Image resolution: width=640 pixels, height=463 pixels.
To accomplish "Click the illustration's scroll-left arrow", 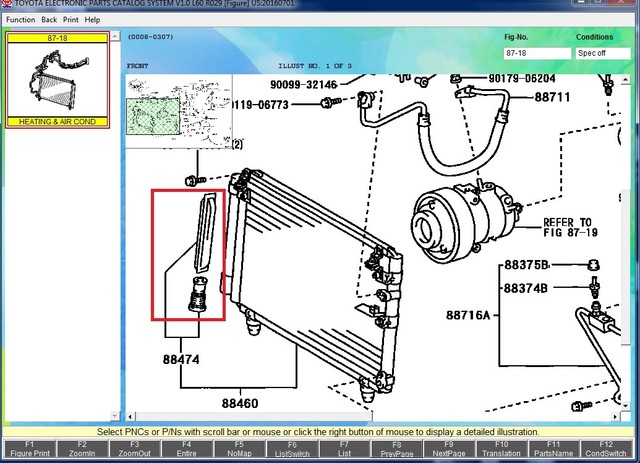I will 130,417.
